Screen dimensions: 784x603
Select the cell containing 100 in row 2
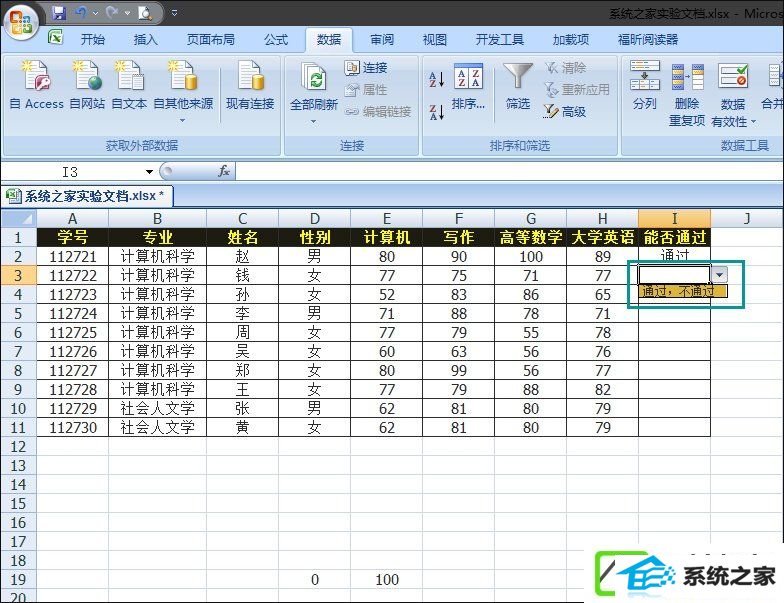coord(530,256)
